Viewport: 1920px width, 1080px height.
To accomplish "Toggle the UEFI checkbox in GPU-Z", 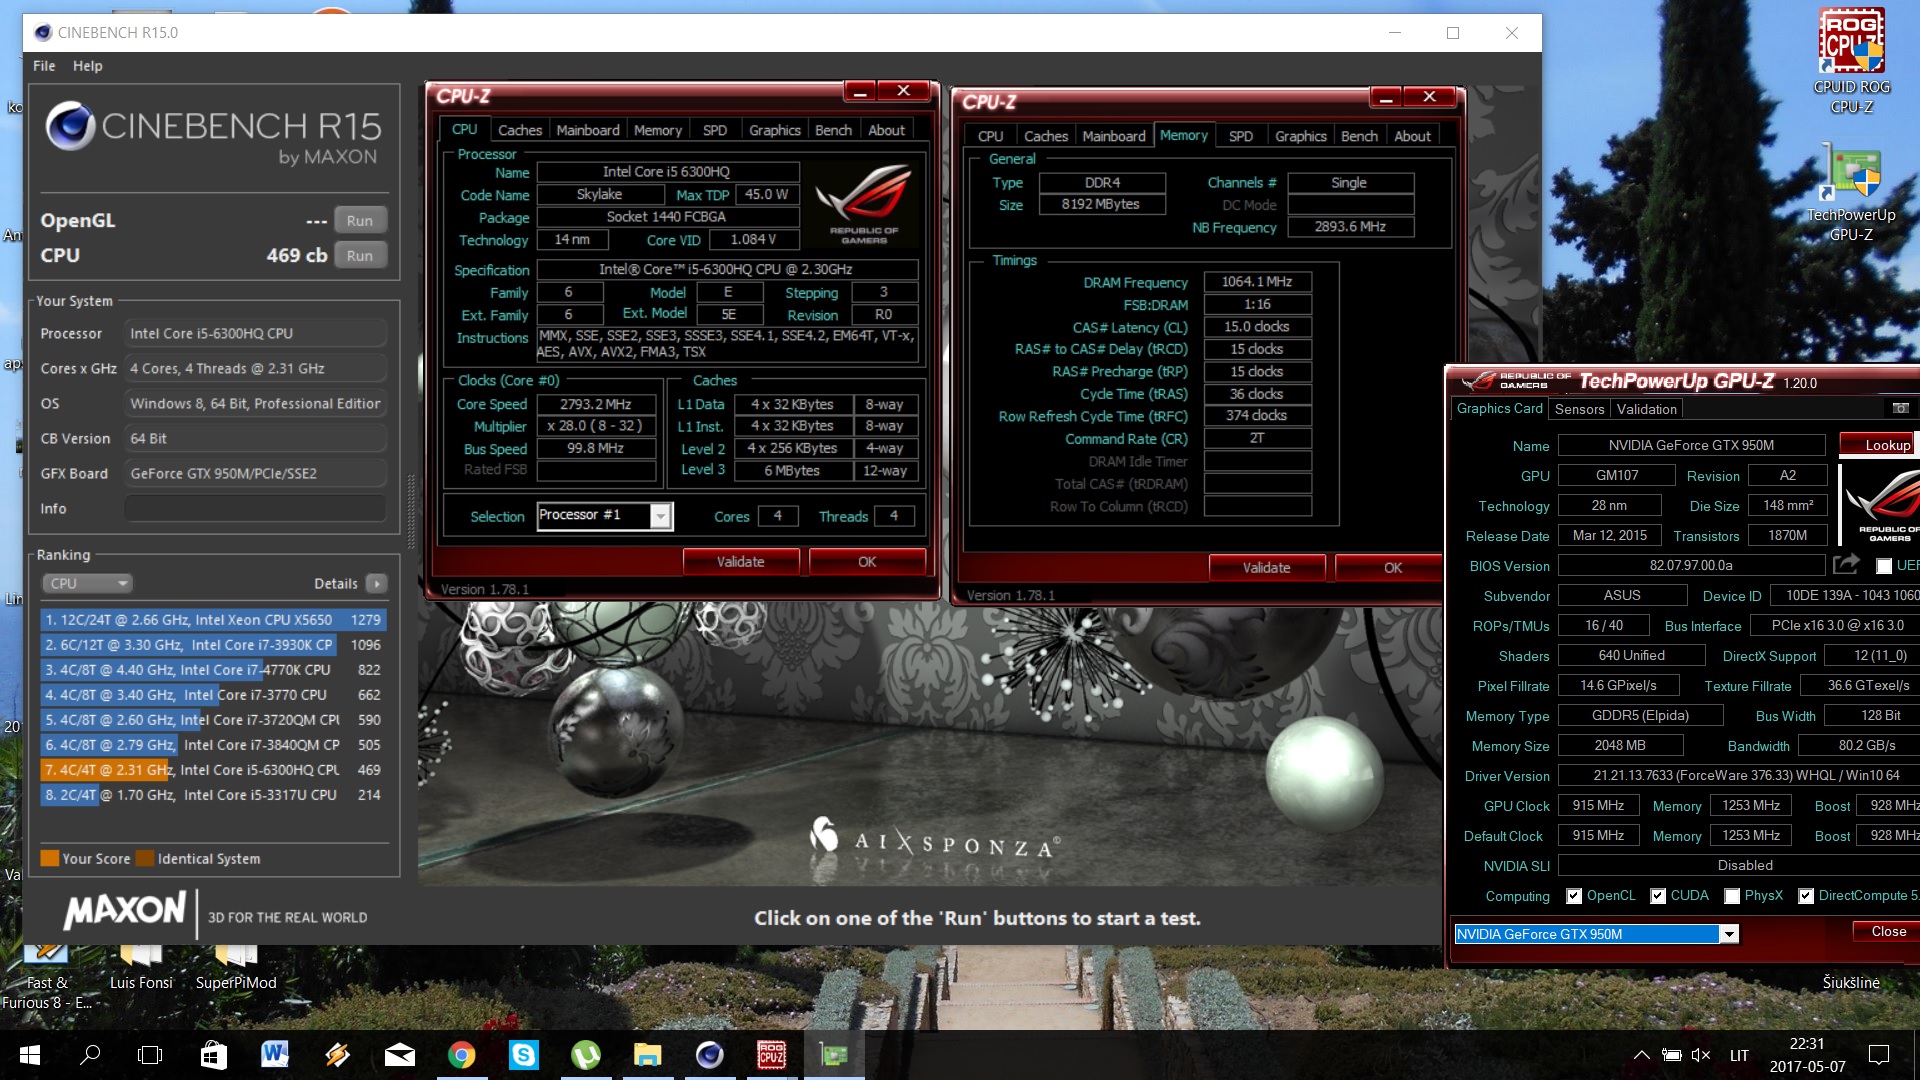I will tap(1884, 566).
